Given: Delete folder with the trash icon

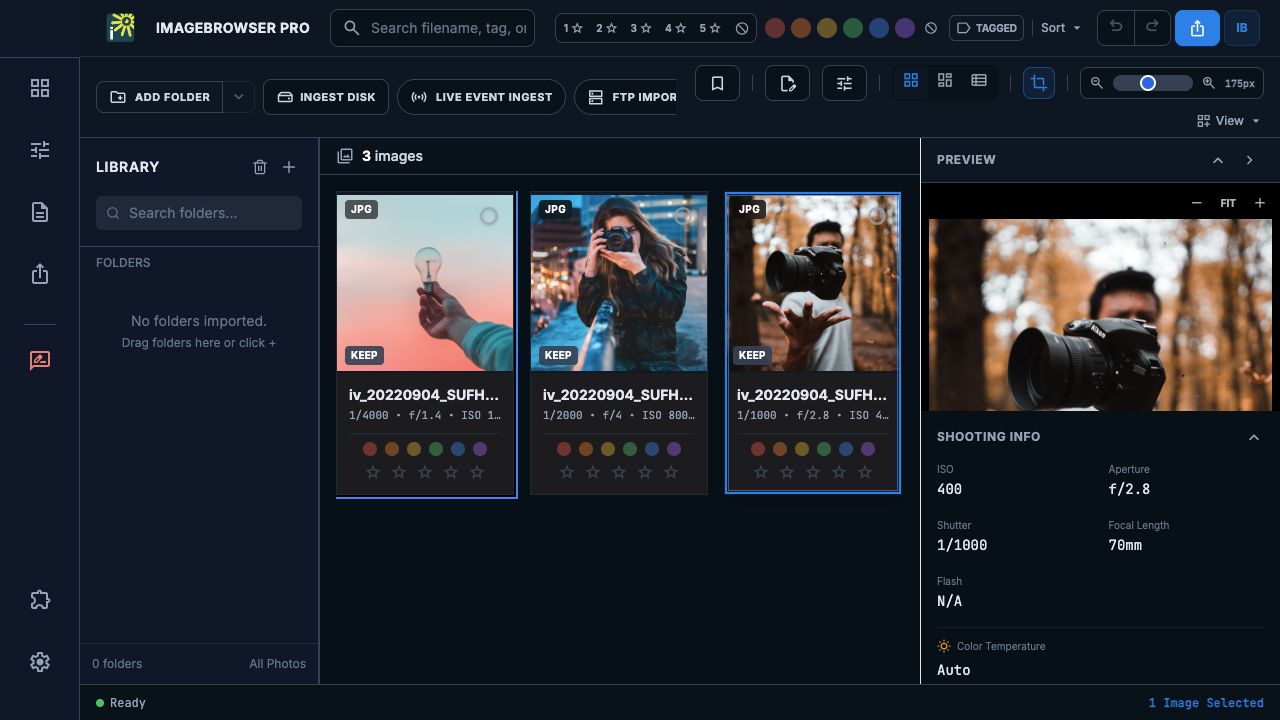Looking at the screenshot, I should [260, 167].
